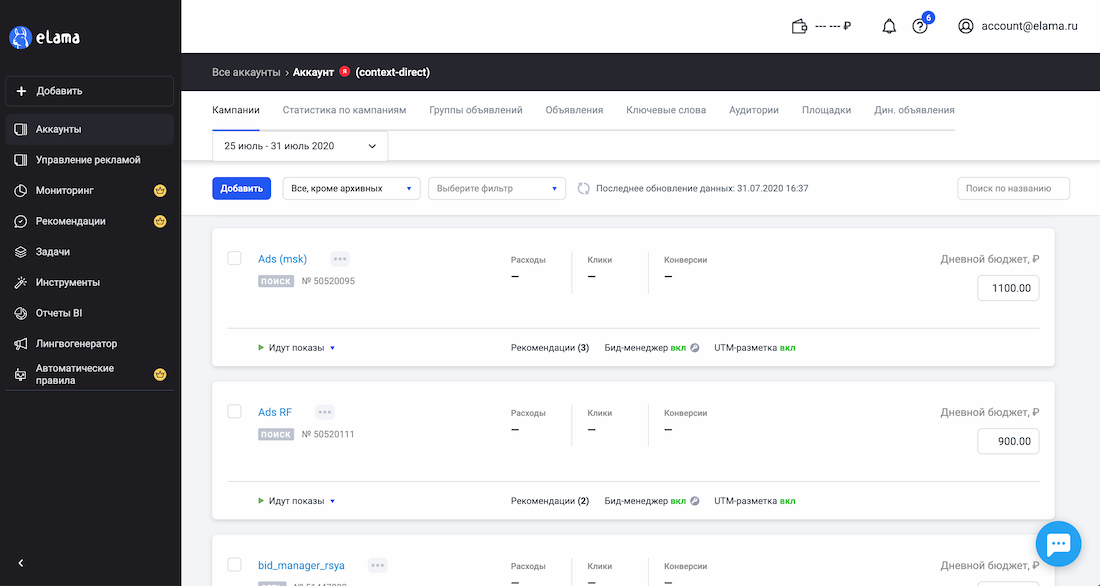Click the wallet balance icon
The height and width of the screenshot is (586, 1100).
799,27
